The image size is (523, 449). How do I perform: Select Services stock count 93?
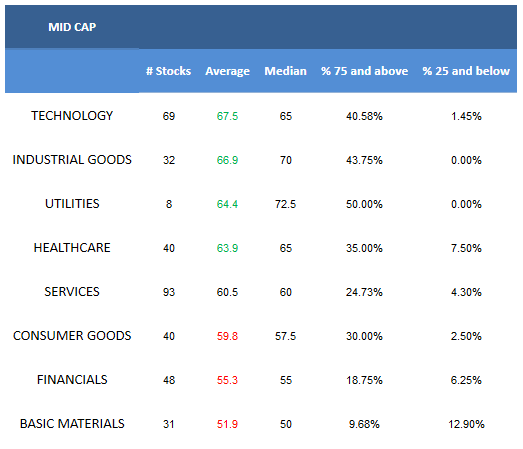coord(169,292)
